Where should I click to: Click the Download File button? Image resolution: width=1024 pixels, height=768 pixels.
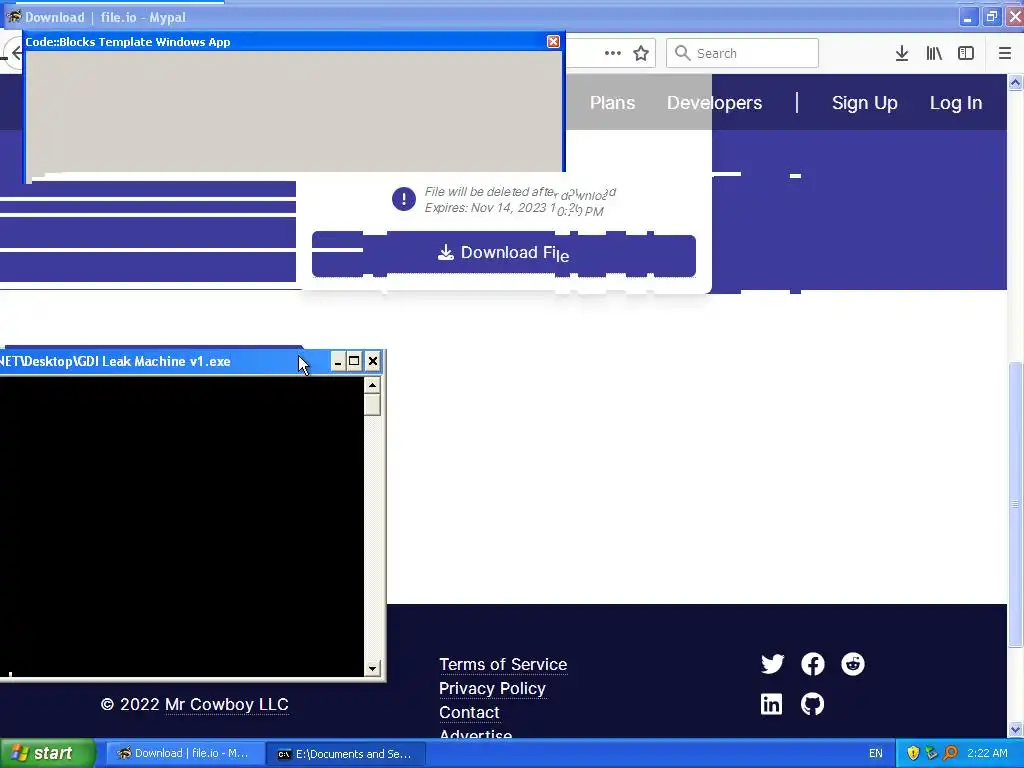[x=504, y=254]
